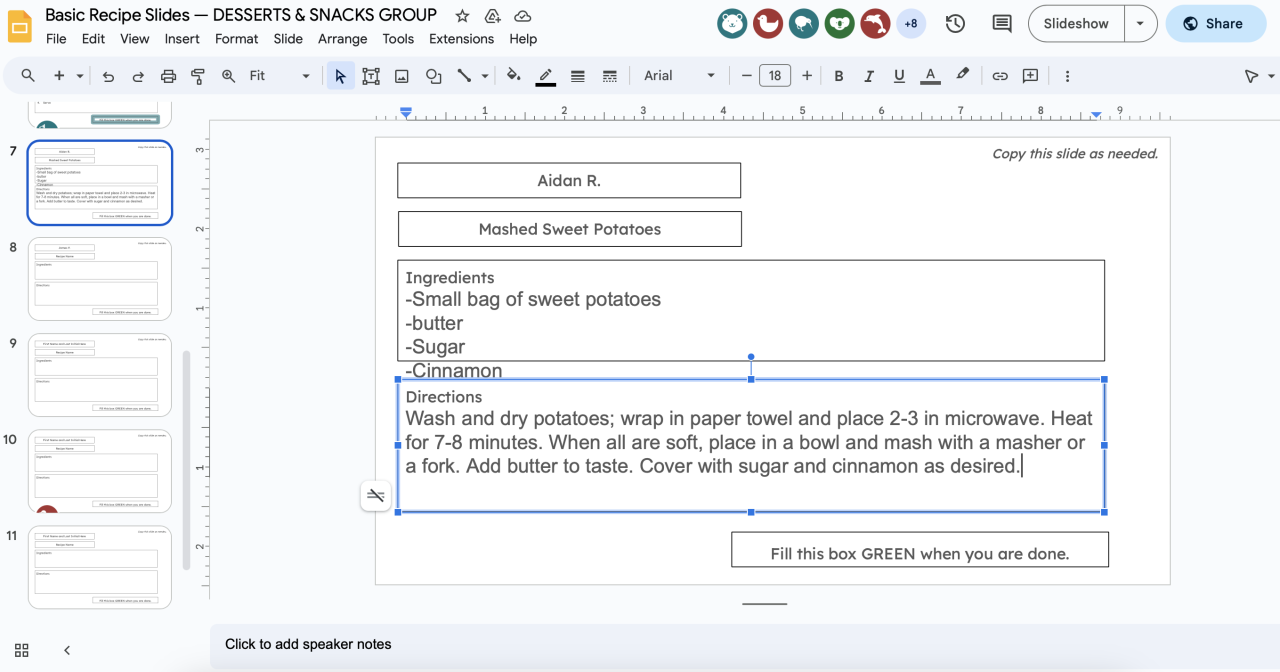Screen dimensions: 1280x672
Task: Click the Share button
Action: click(x=1216, y=24)
